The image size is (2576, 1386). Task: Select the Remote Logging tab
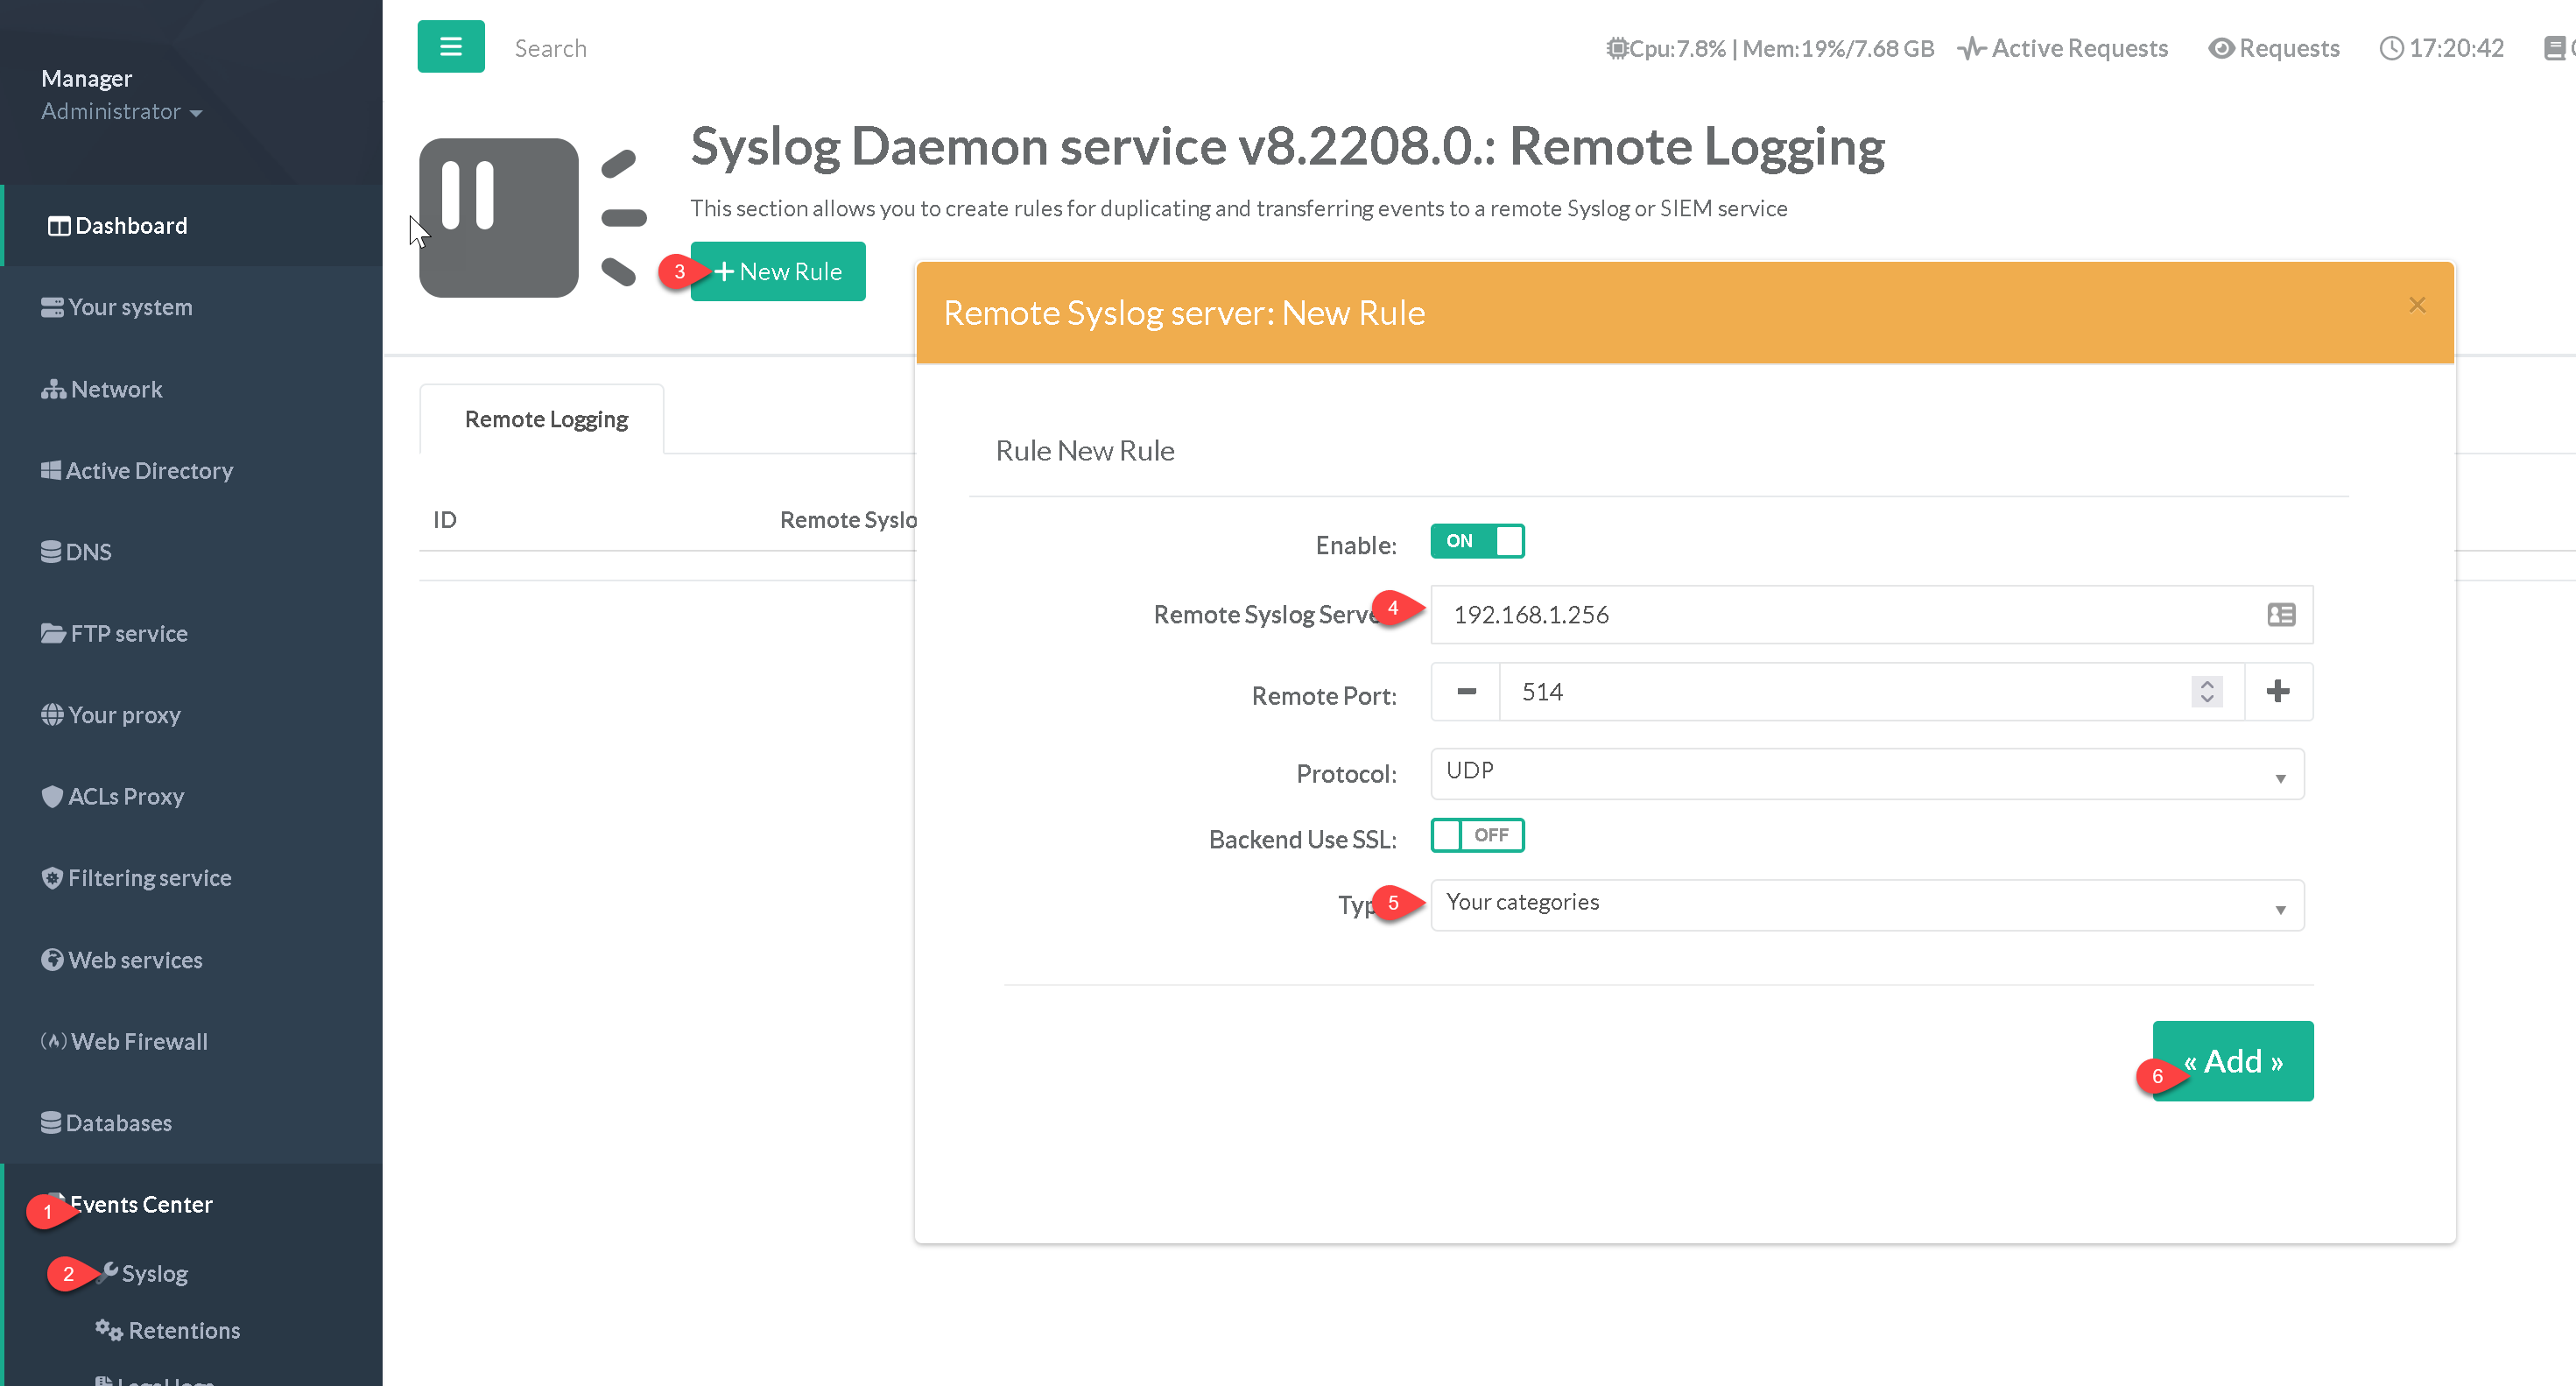545,419
